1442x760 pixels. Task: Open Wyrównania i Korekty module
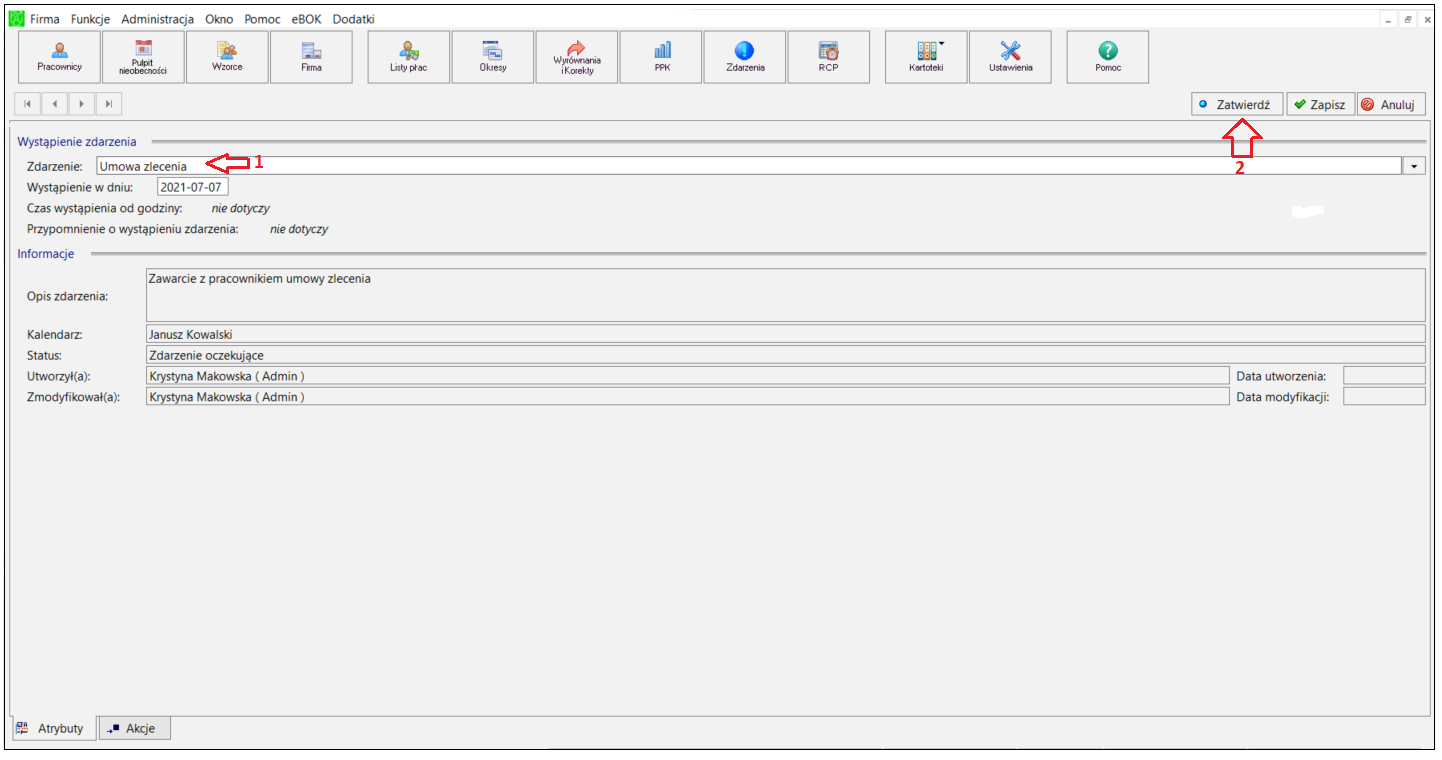tap(577, 57)
